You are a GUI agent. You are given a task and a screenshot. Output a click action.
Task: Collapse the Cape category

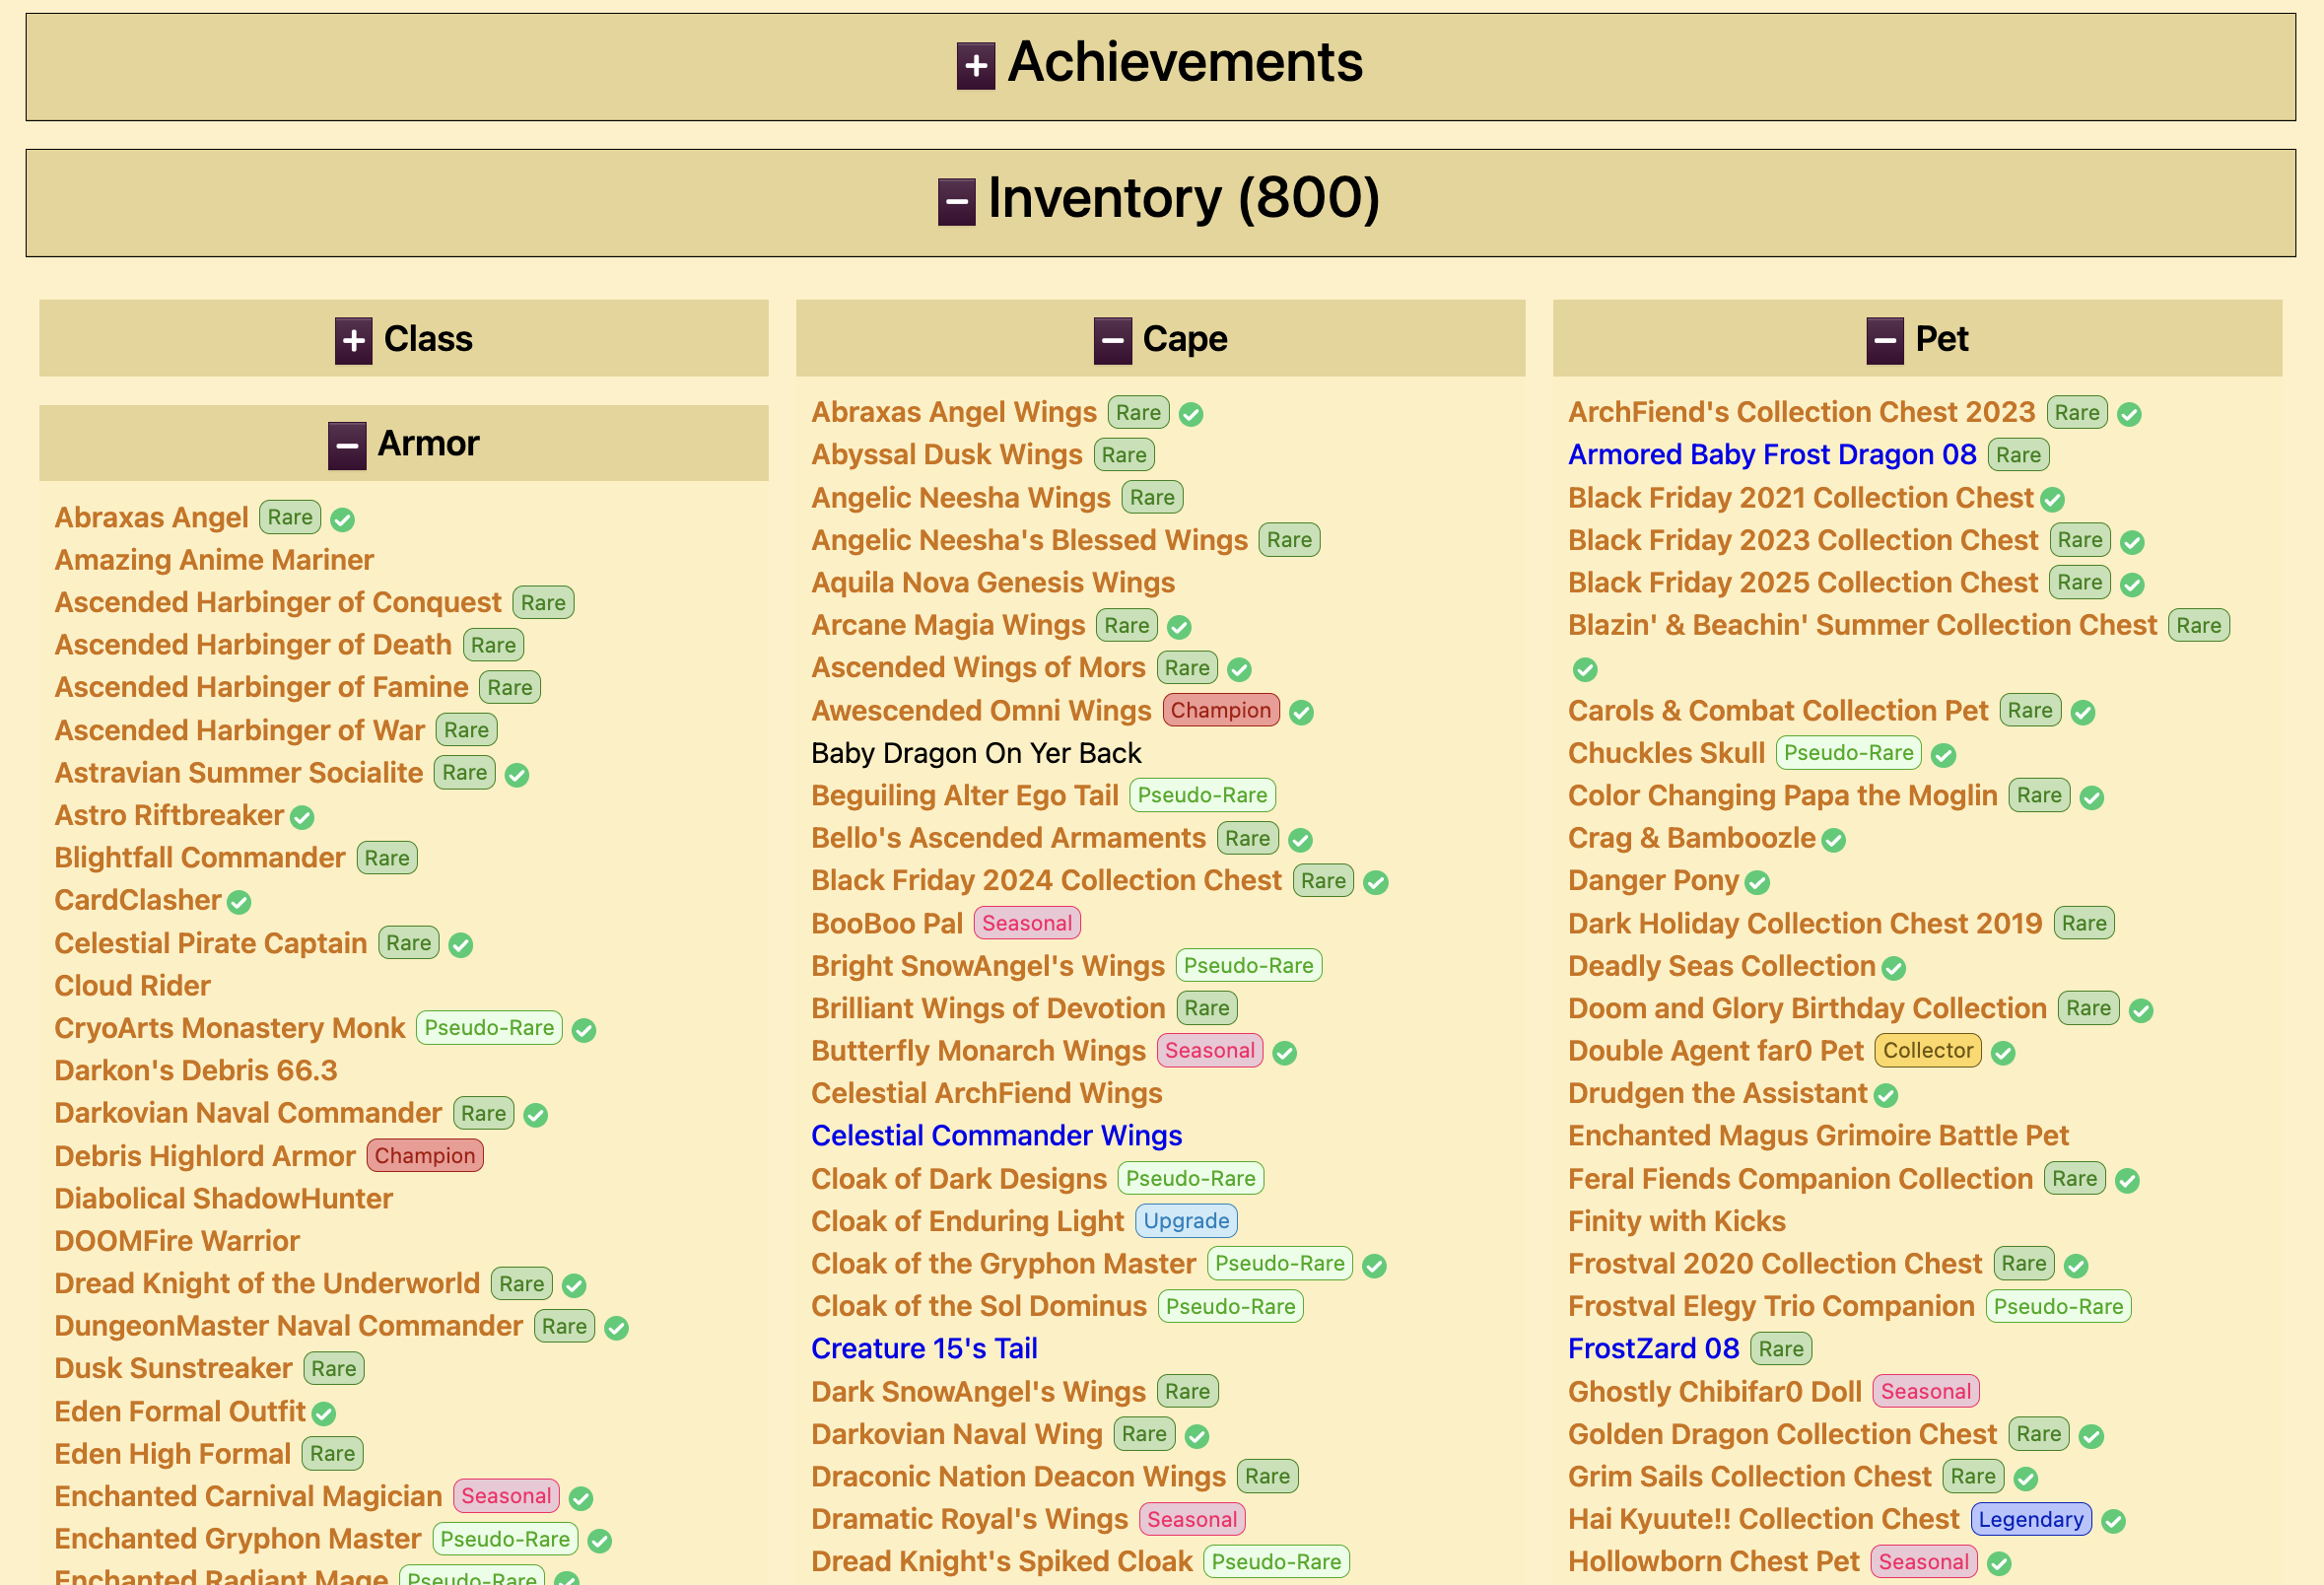(1112, 341)
